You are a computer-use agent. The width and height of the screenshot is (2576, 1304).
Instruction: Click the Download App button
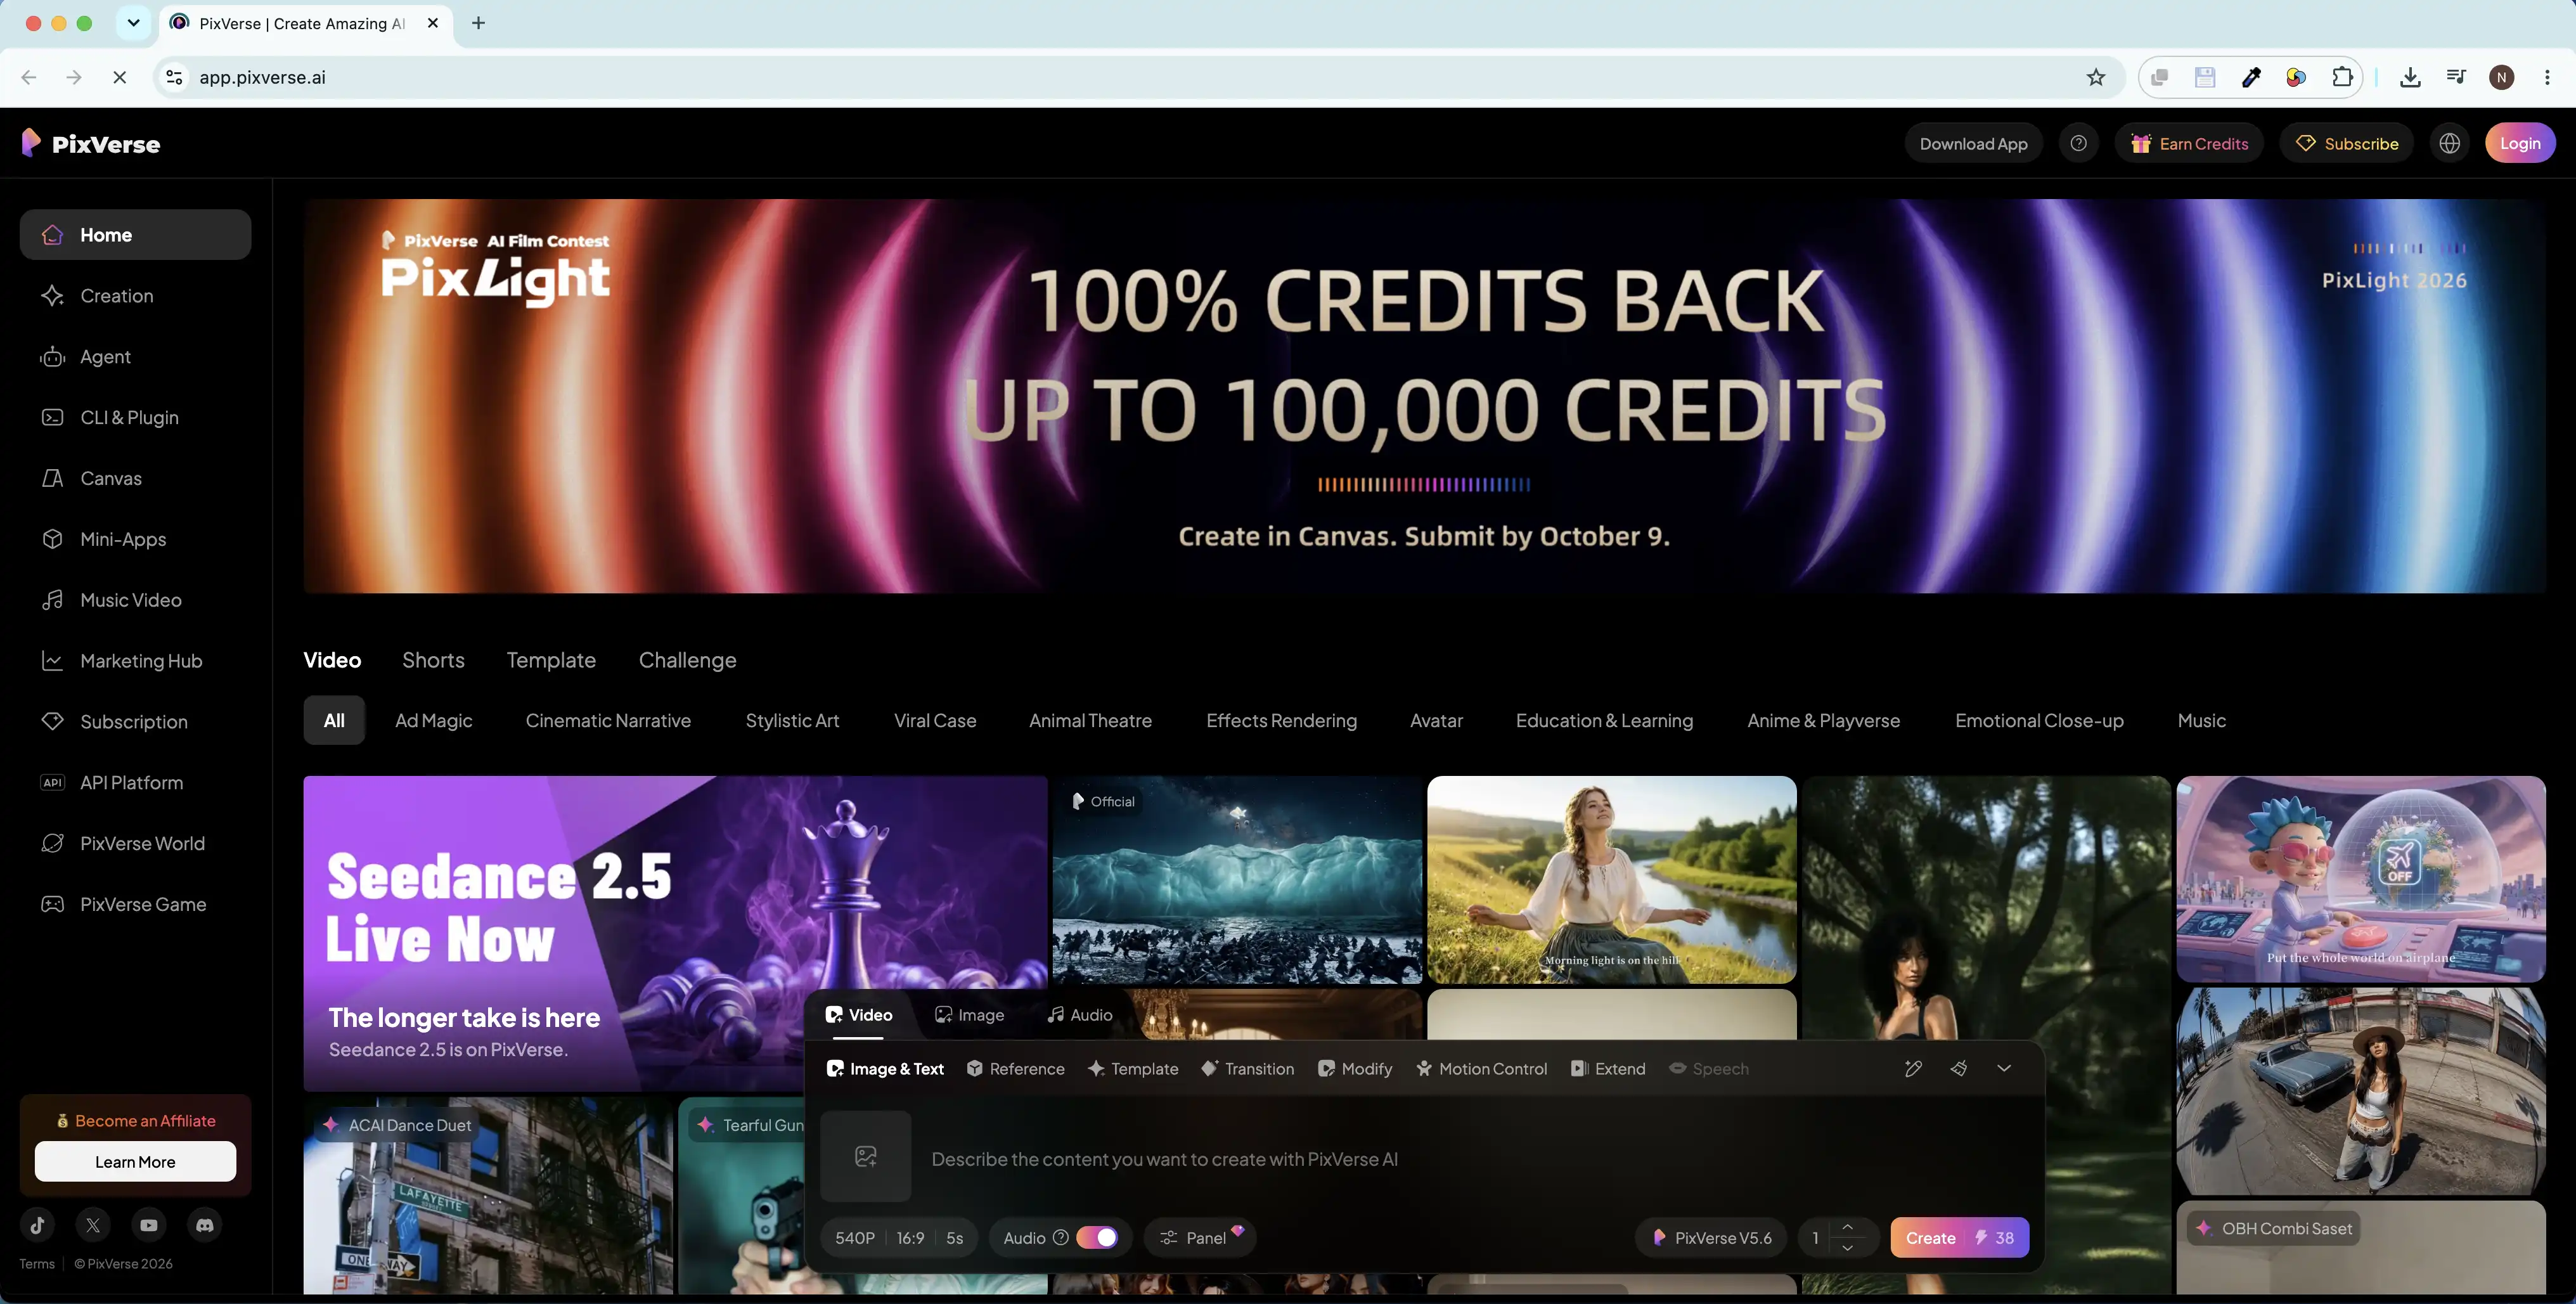(x=1973, y=143)
